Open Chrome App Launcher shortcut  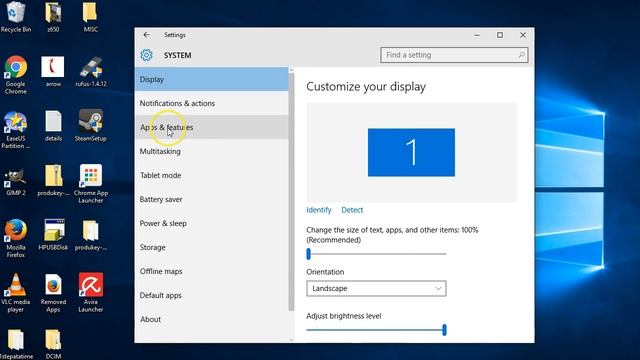[91, 184]
